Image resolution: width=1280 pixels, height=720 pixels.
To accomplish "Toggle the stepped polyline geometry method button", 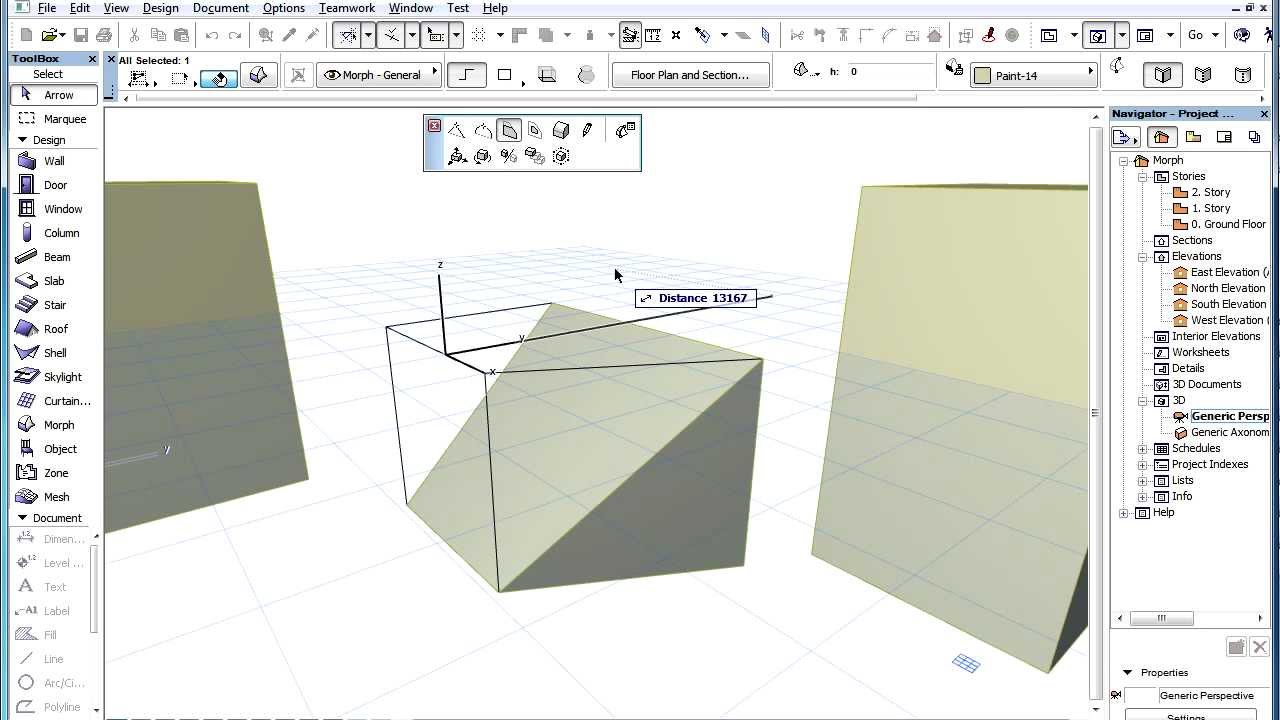I will coord(465,75).
